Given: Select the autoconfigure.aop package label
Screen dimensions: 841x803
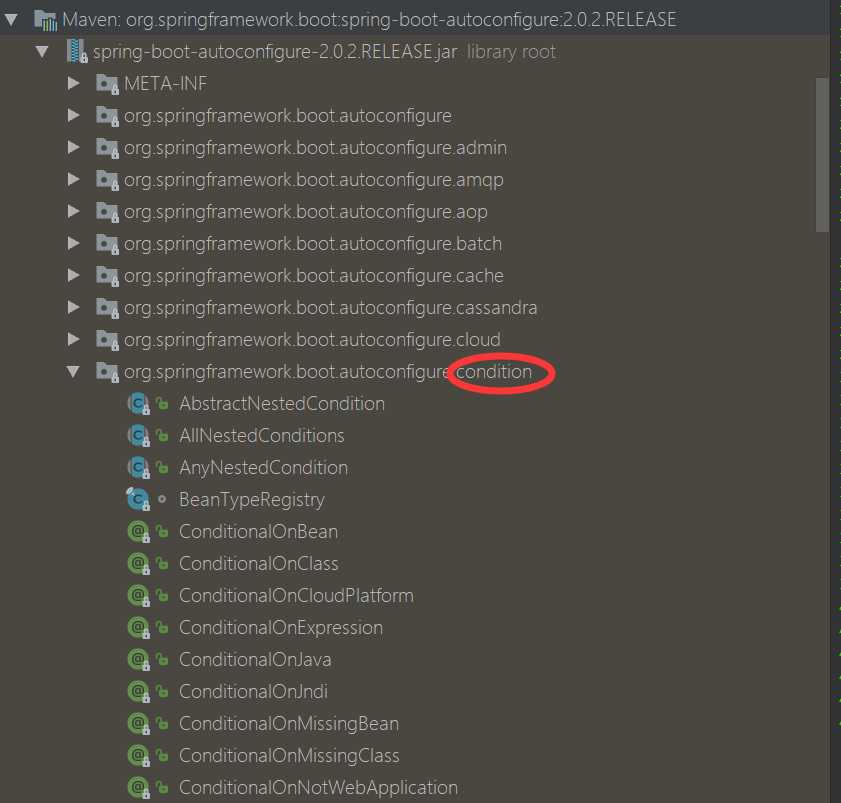Looking at the screenshot, I should point(306,212).
